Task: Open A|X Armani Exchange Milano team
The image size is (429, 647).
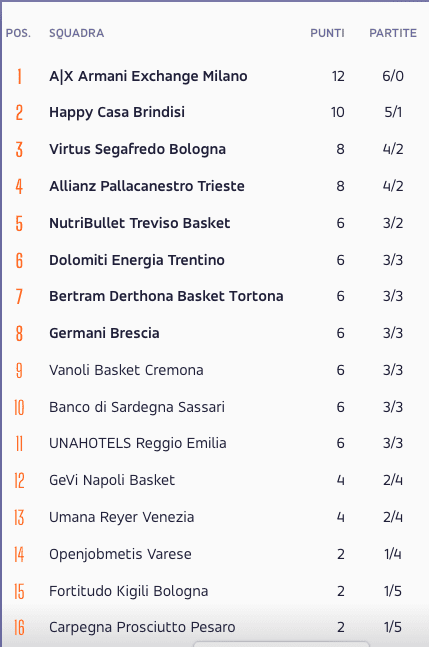Action: tap(148, 76)
